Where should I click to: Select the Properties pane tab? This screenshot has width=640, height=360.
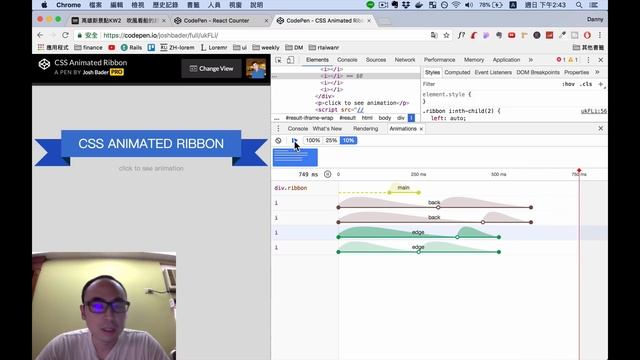click(x=576, y=72)
